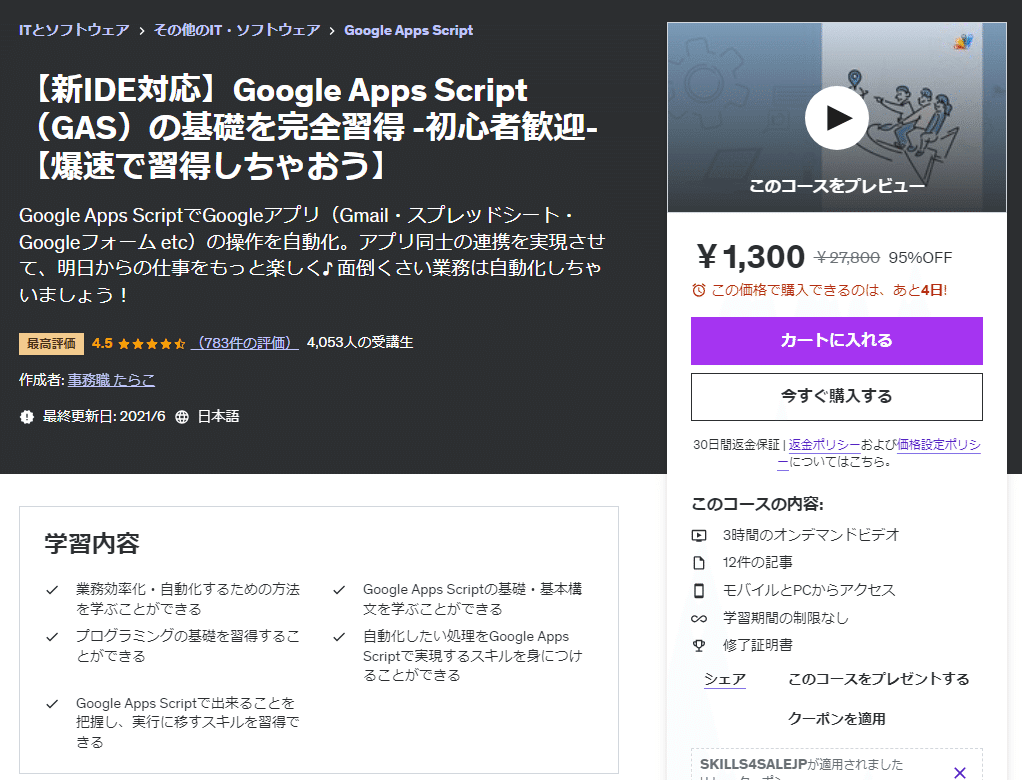The image size is (1022, 780).
Task: Click 3時間のオンデマンドビデオ text
Action: [811, 535]
